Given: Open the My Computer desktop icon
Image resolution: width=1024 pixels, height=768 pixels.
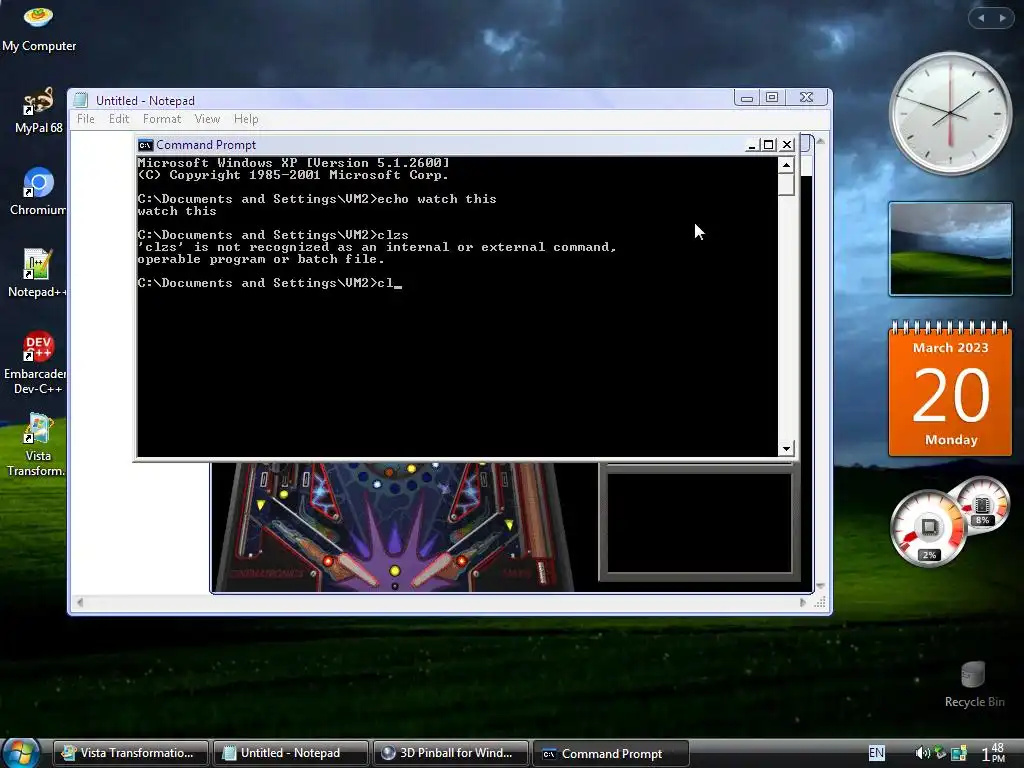Looking at the screenshot, I should coord(39,27).
